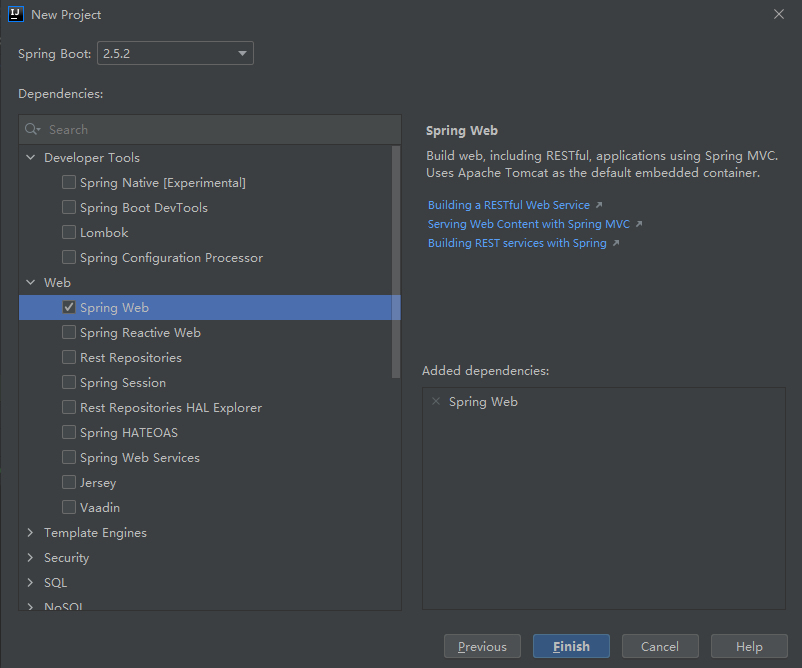
Task: Check the Spring Reactive Web option
Action: (69, 332)
